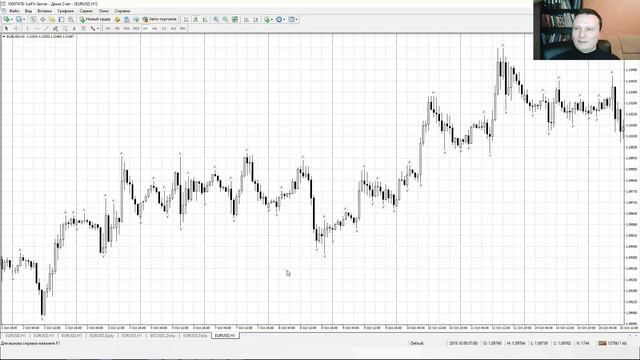Open the Графики menu
640x360 pixels.
tap(65, 11)
